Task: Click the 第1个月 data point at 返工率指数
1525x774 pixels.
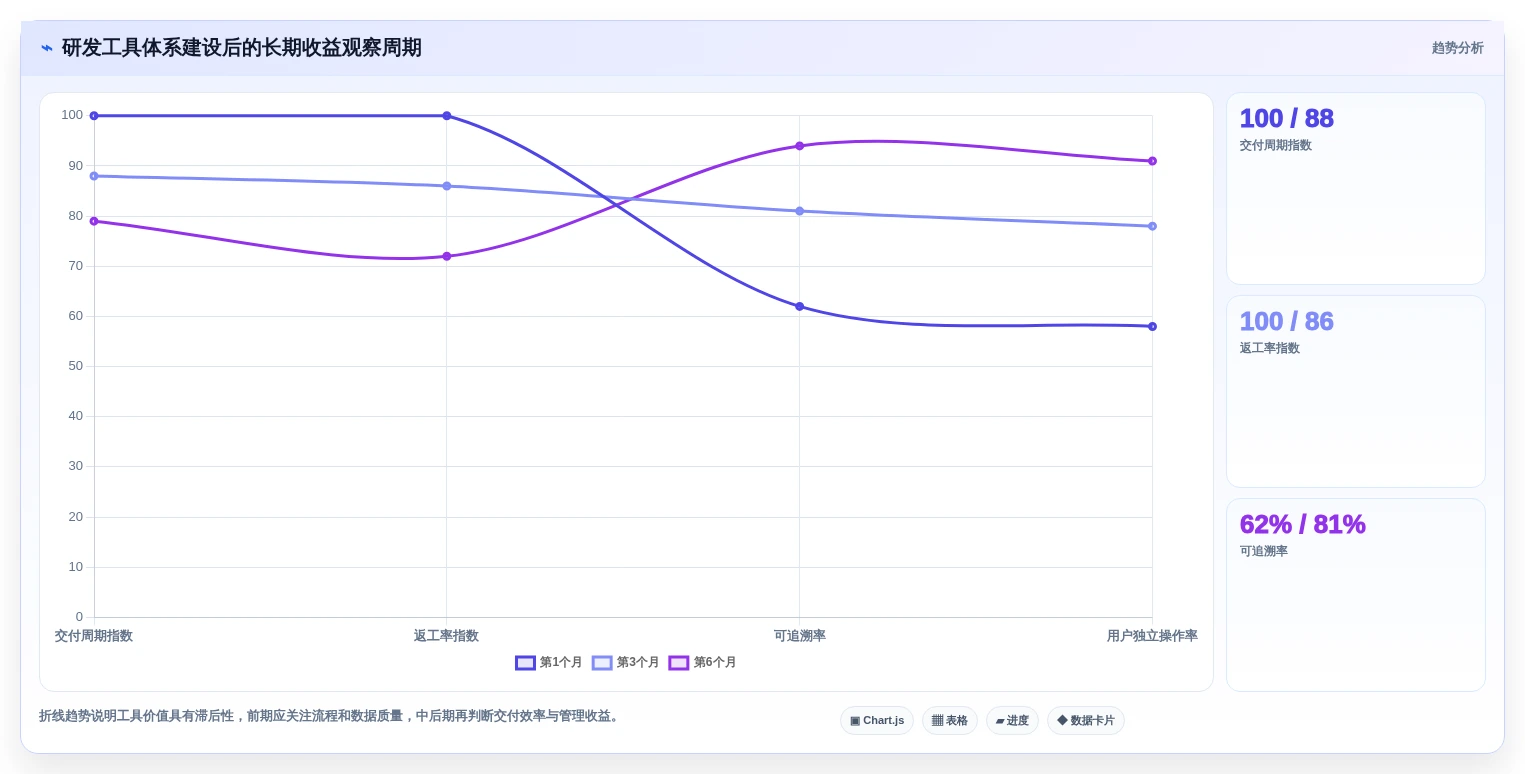Action: coord(447,116)
